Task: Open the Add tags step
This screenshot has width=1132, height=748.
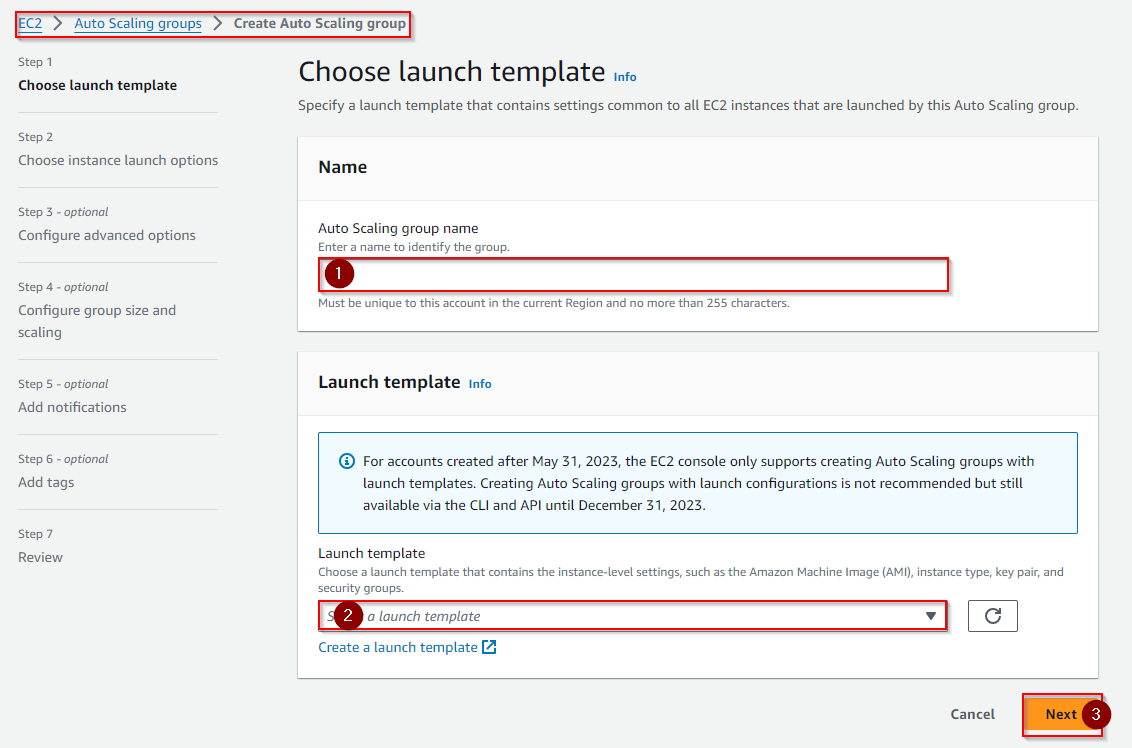Action: [46, 482]
